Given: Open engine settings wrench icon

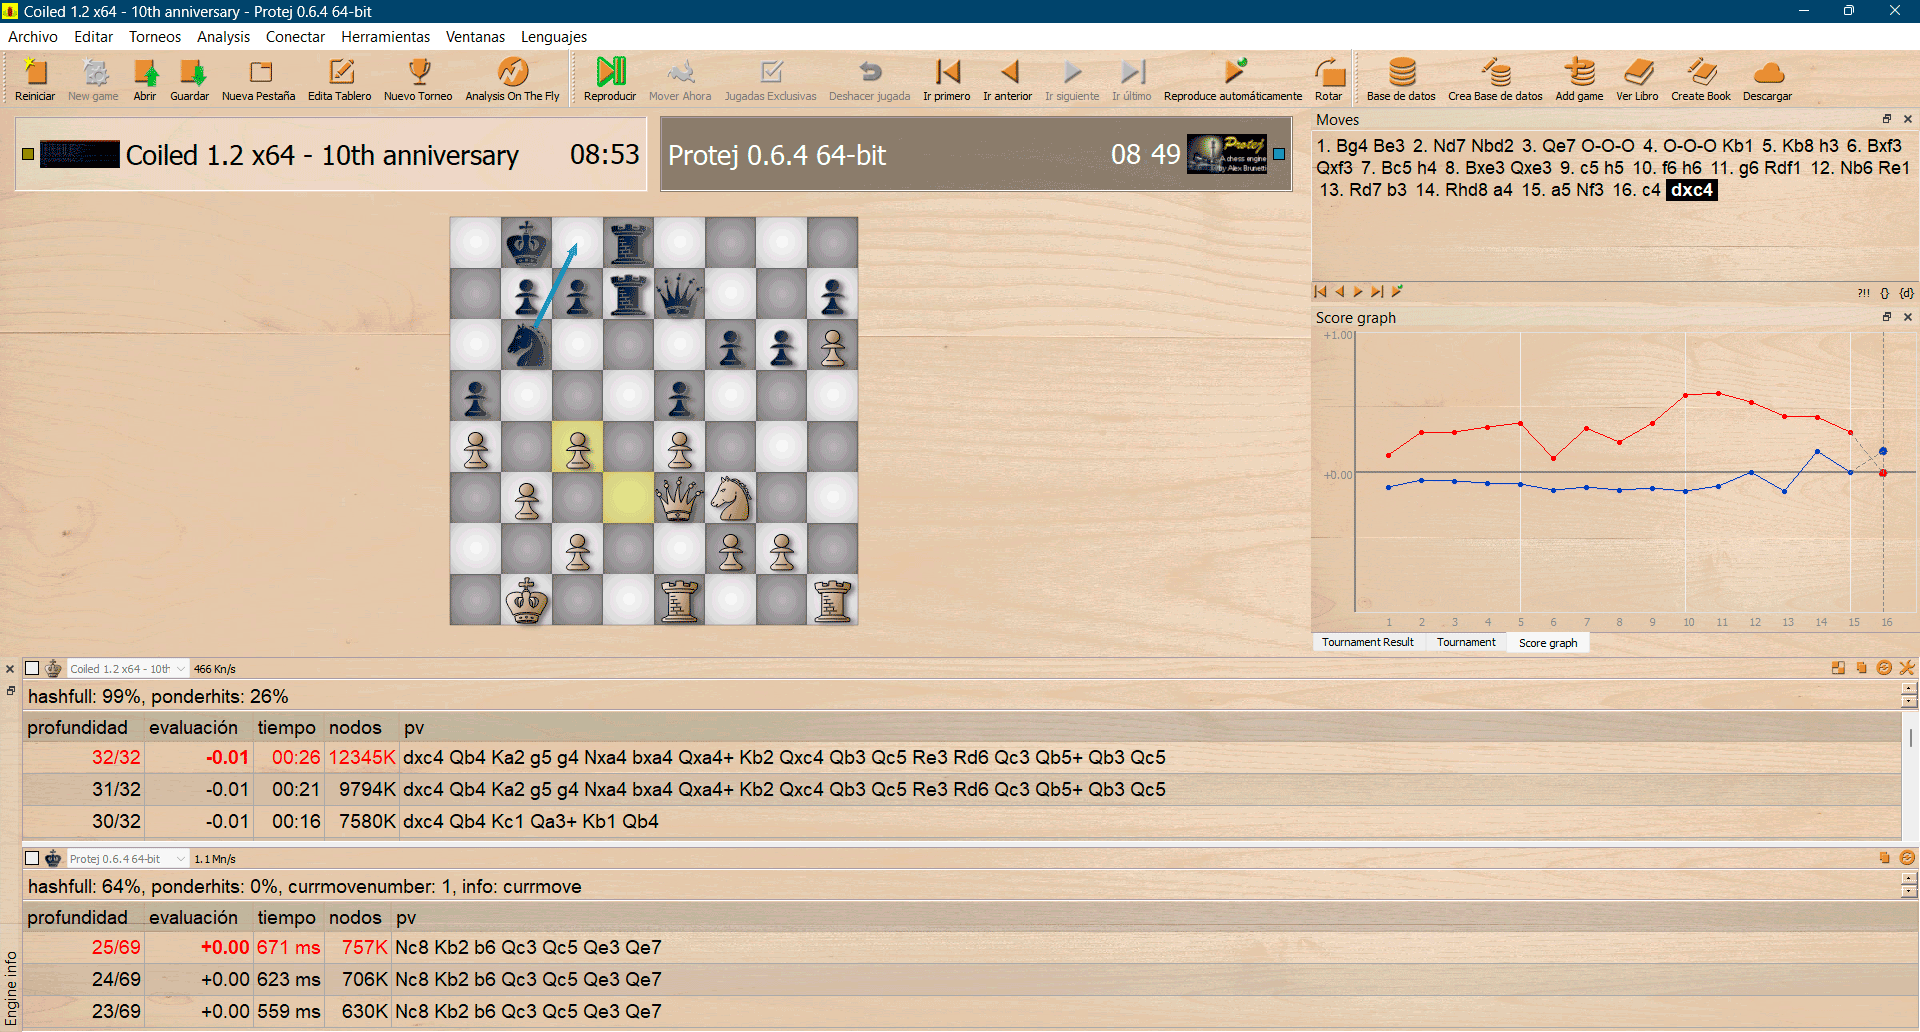Looking at the screenshot, I should [x=1907, y=668].
